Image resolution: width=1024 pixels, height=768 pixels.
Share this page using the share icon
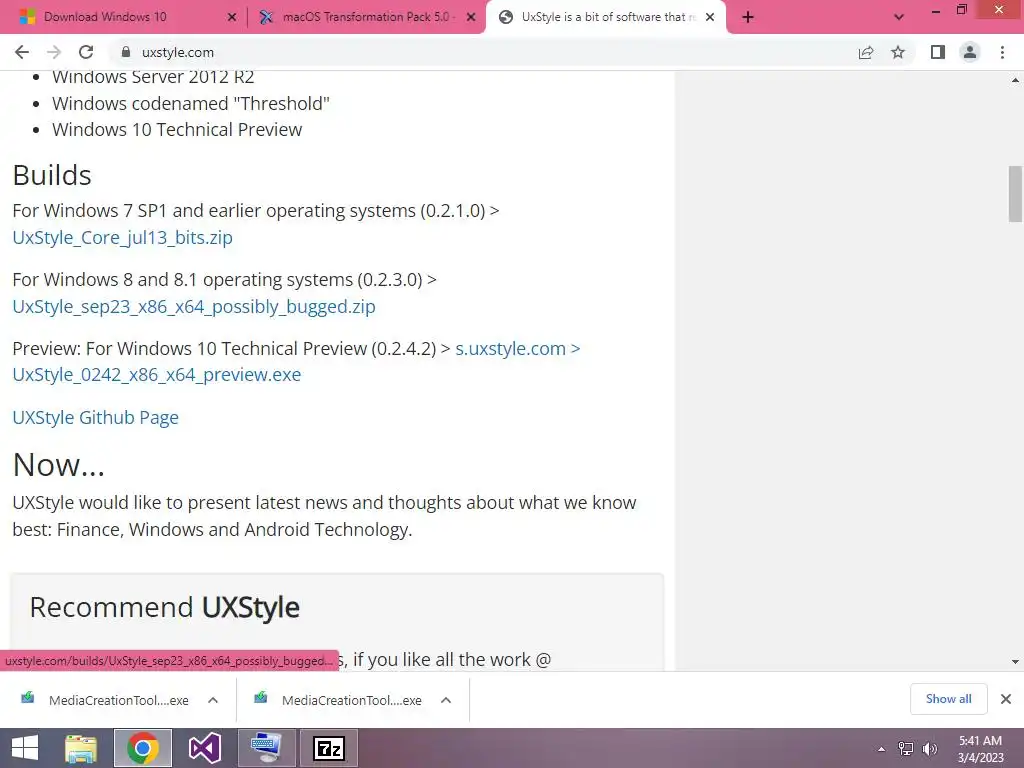click(x=866, y=52)
